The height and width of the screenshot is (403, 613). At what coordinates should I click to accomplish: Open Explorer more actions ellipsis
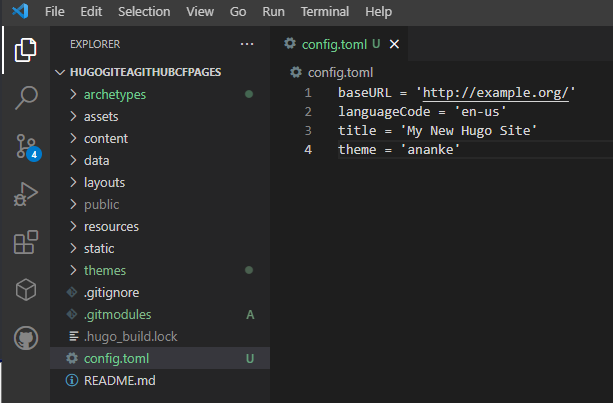(247, 44)
